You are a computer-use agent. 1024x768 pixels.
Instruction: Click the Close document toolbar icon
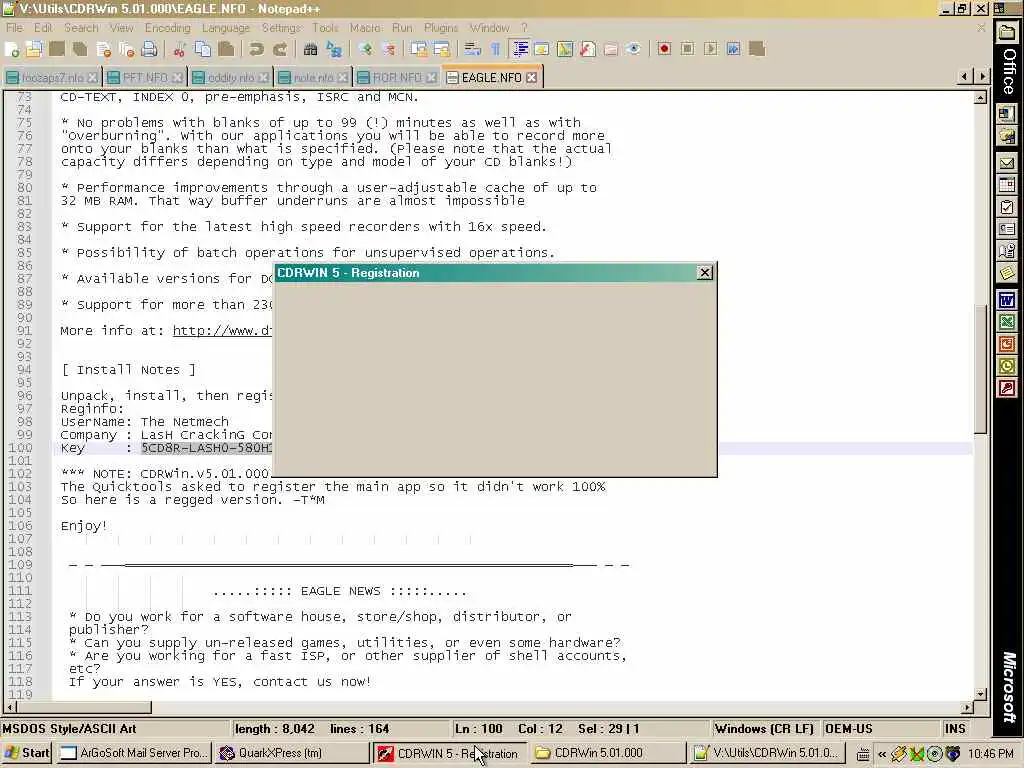pos(103,50)
